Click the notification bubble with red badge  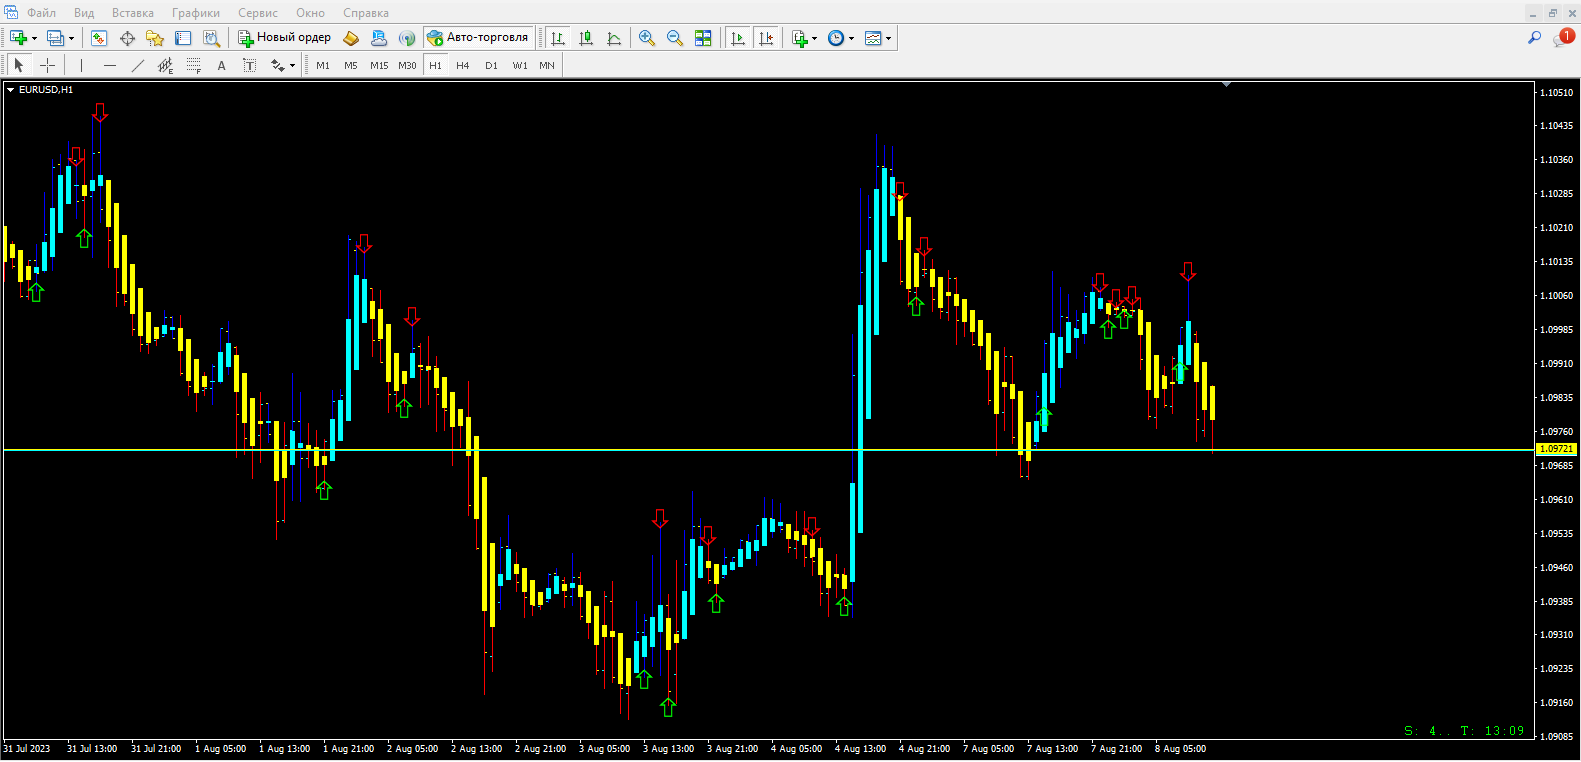1563,38
